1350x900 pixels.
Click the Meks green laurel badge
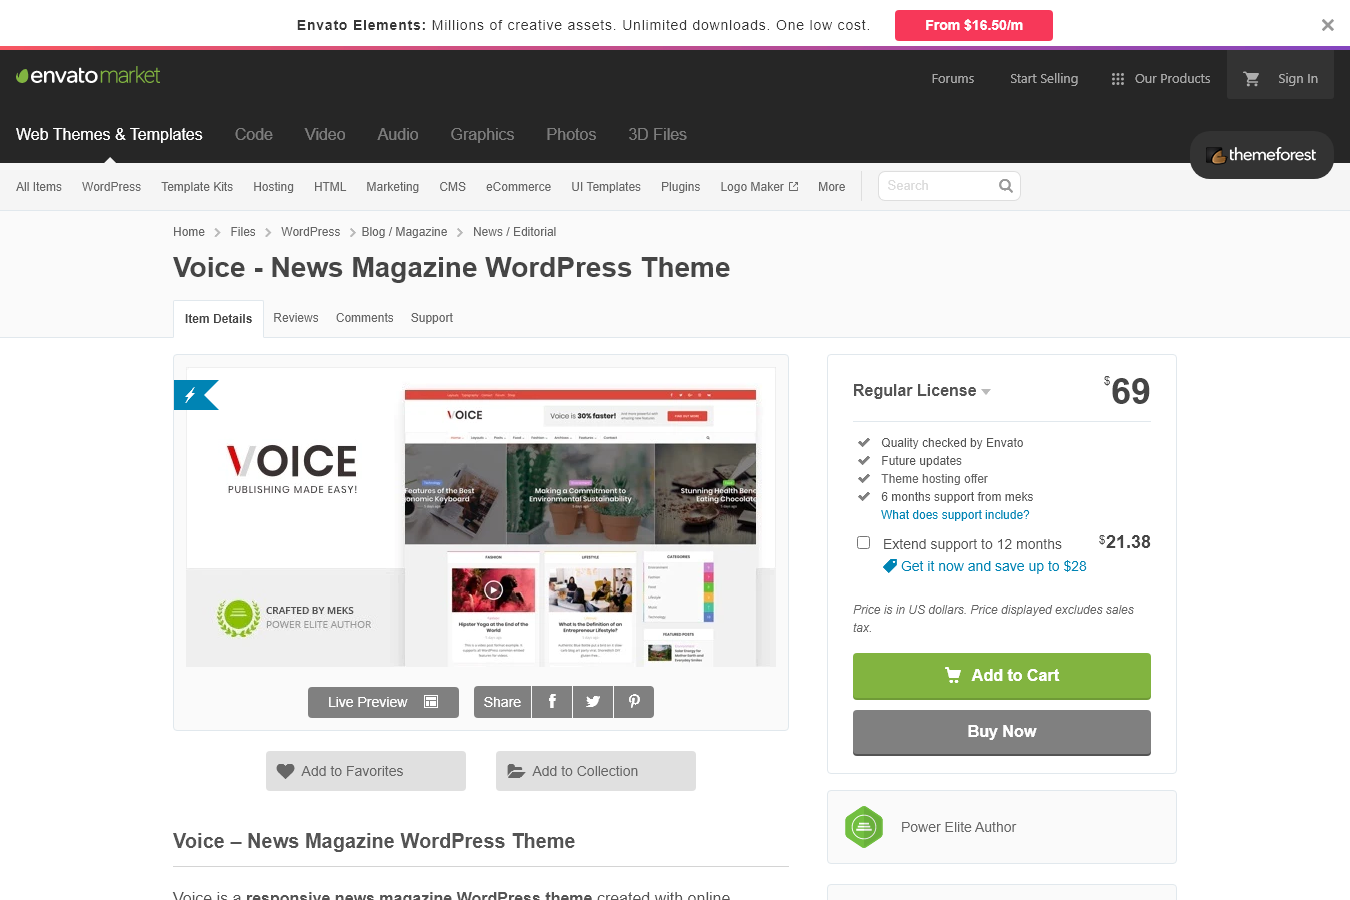point(238,617)
